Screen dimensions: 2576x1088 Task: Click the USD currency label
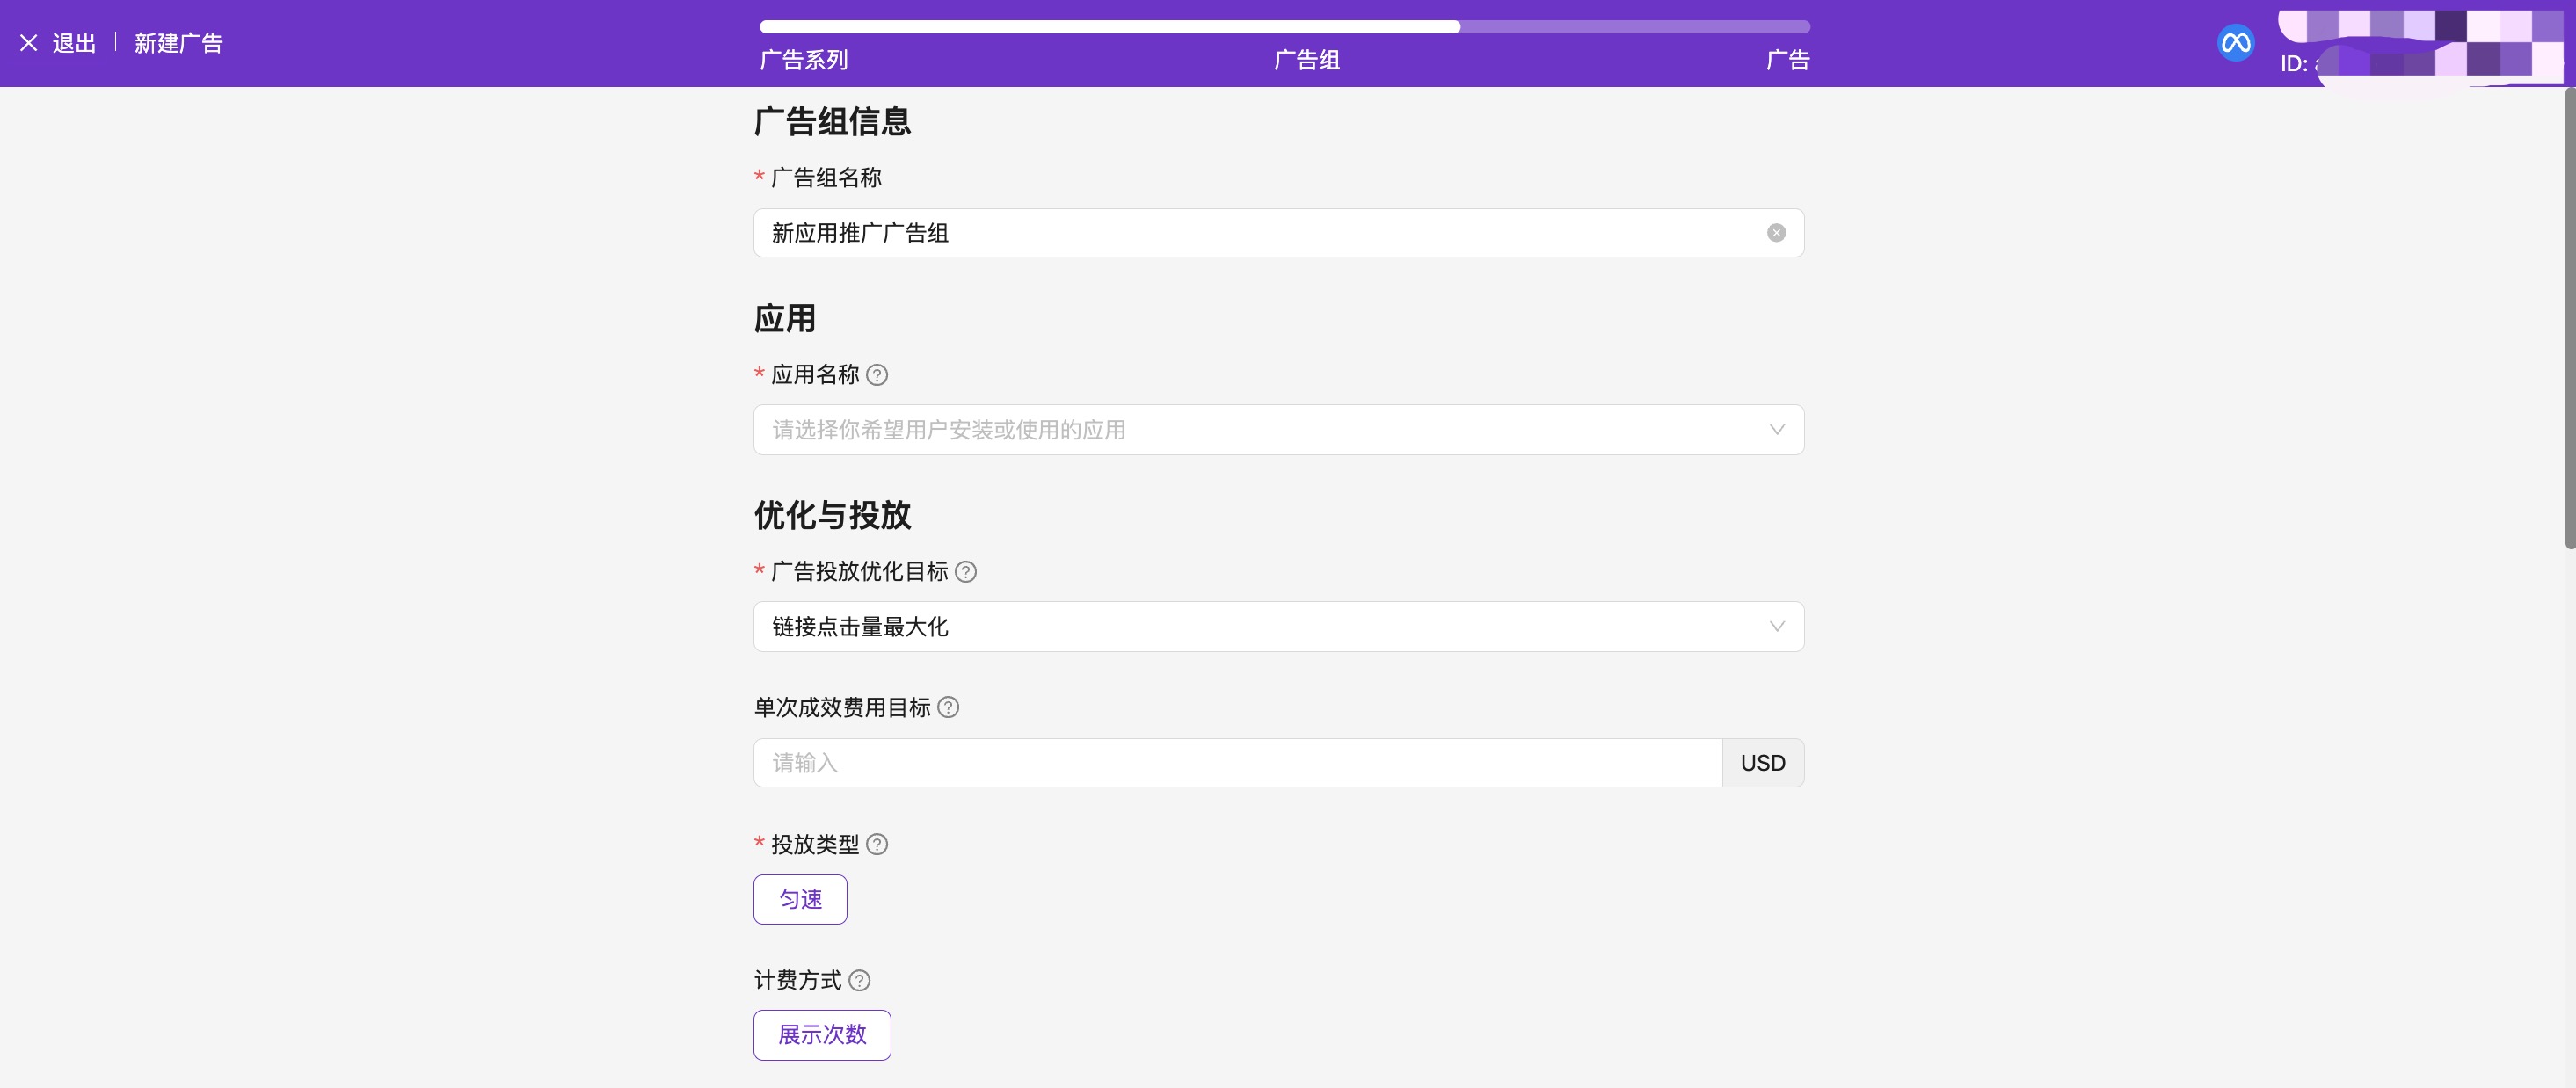point(1763,763)
